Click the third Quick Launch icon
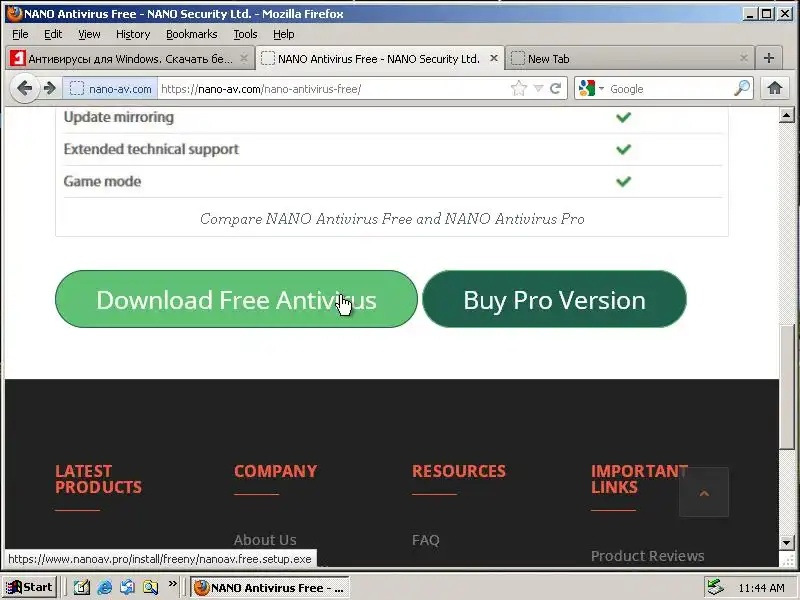The width and height of the screenshot is (800, 600). (x=128, y=587)
